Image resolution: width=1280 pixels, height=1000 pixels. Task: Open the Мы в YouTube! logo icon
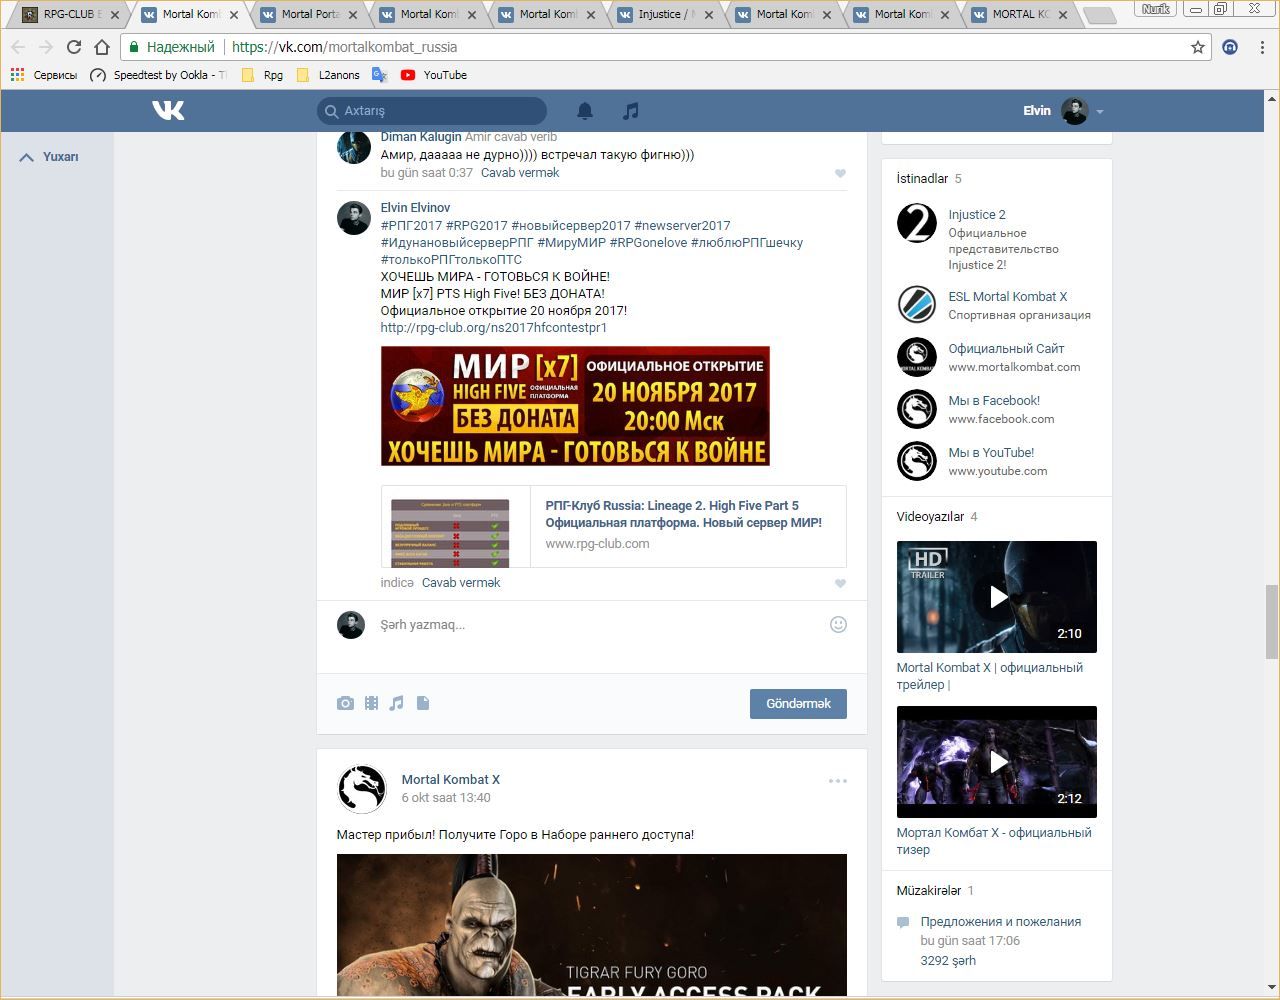[x=916, y=461]
